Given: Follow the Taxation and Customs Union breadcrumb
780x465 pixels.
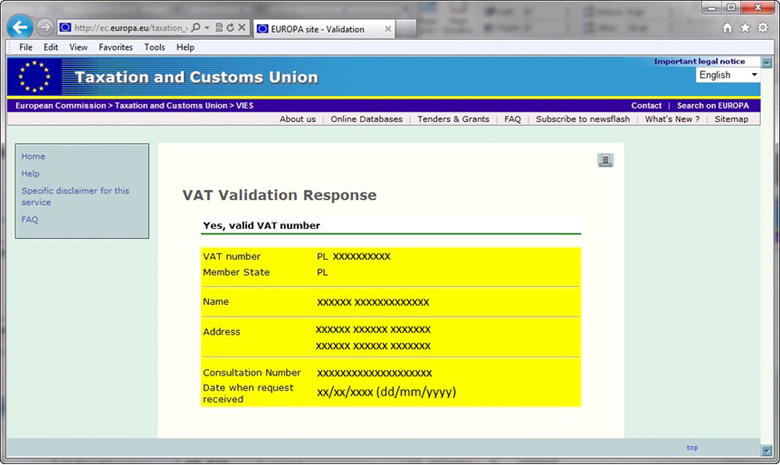Looking at the screenshot, I should tap(171, 105).
